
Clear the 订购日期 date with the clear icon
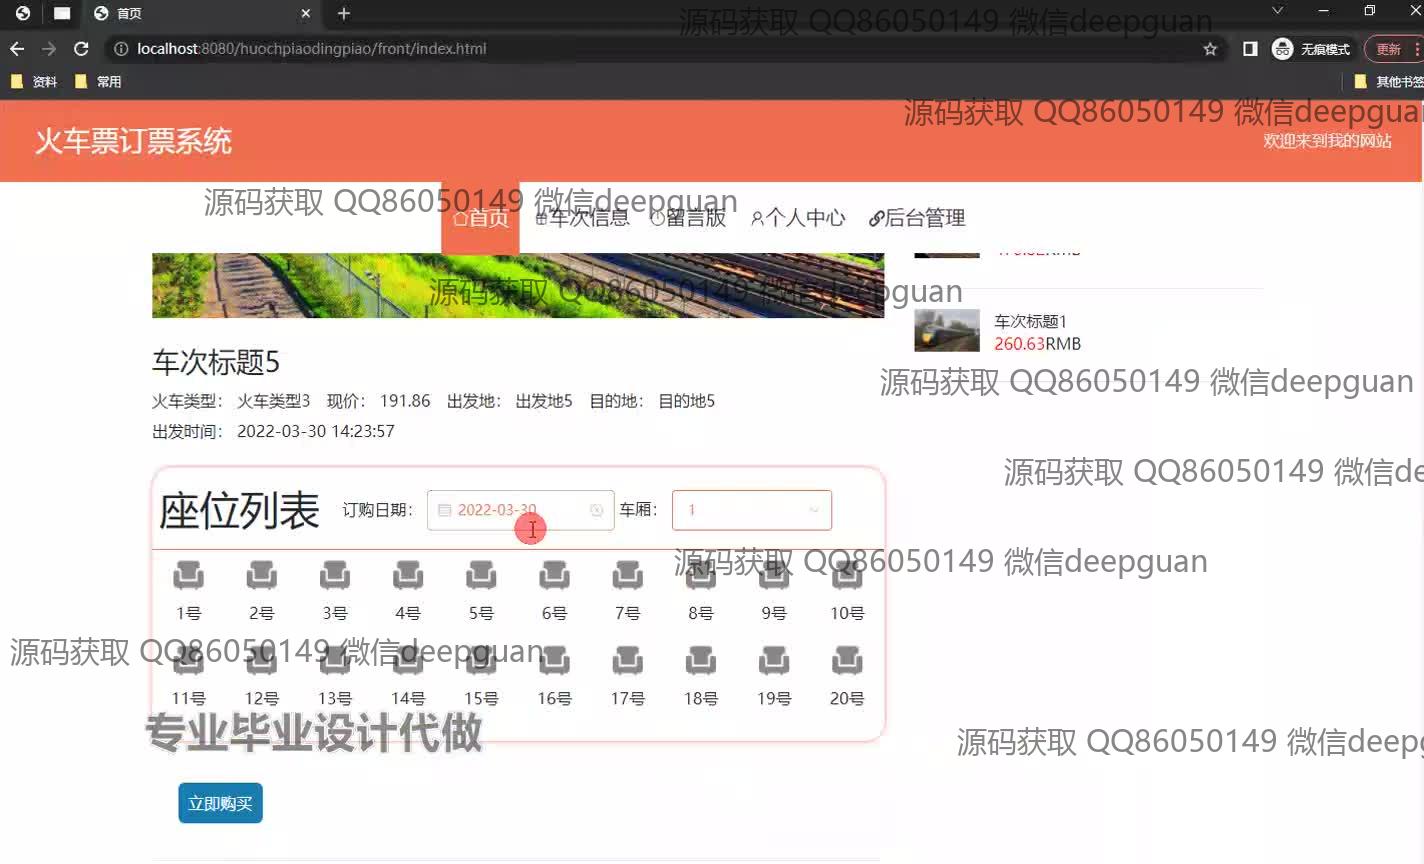pos(597,510)
